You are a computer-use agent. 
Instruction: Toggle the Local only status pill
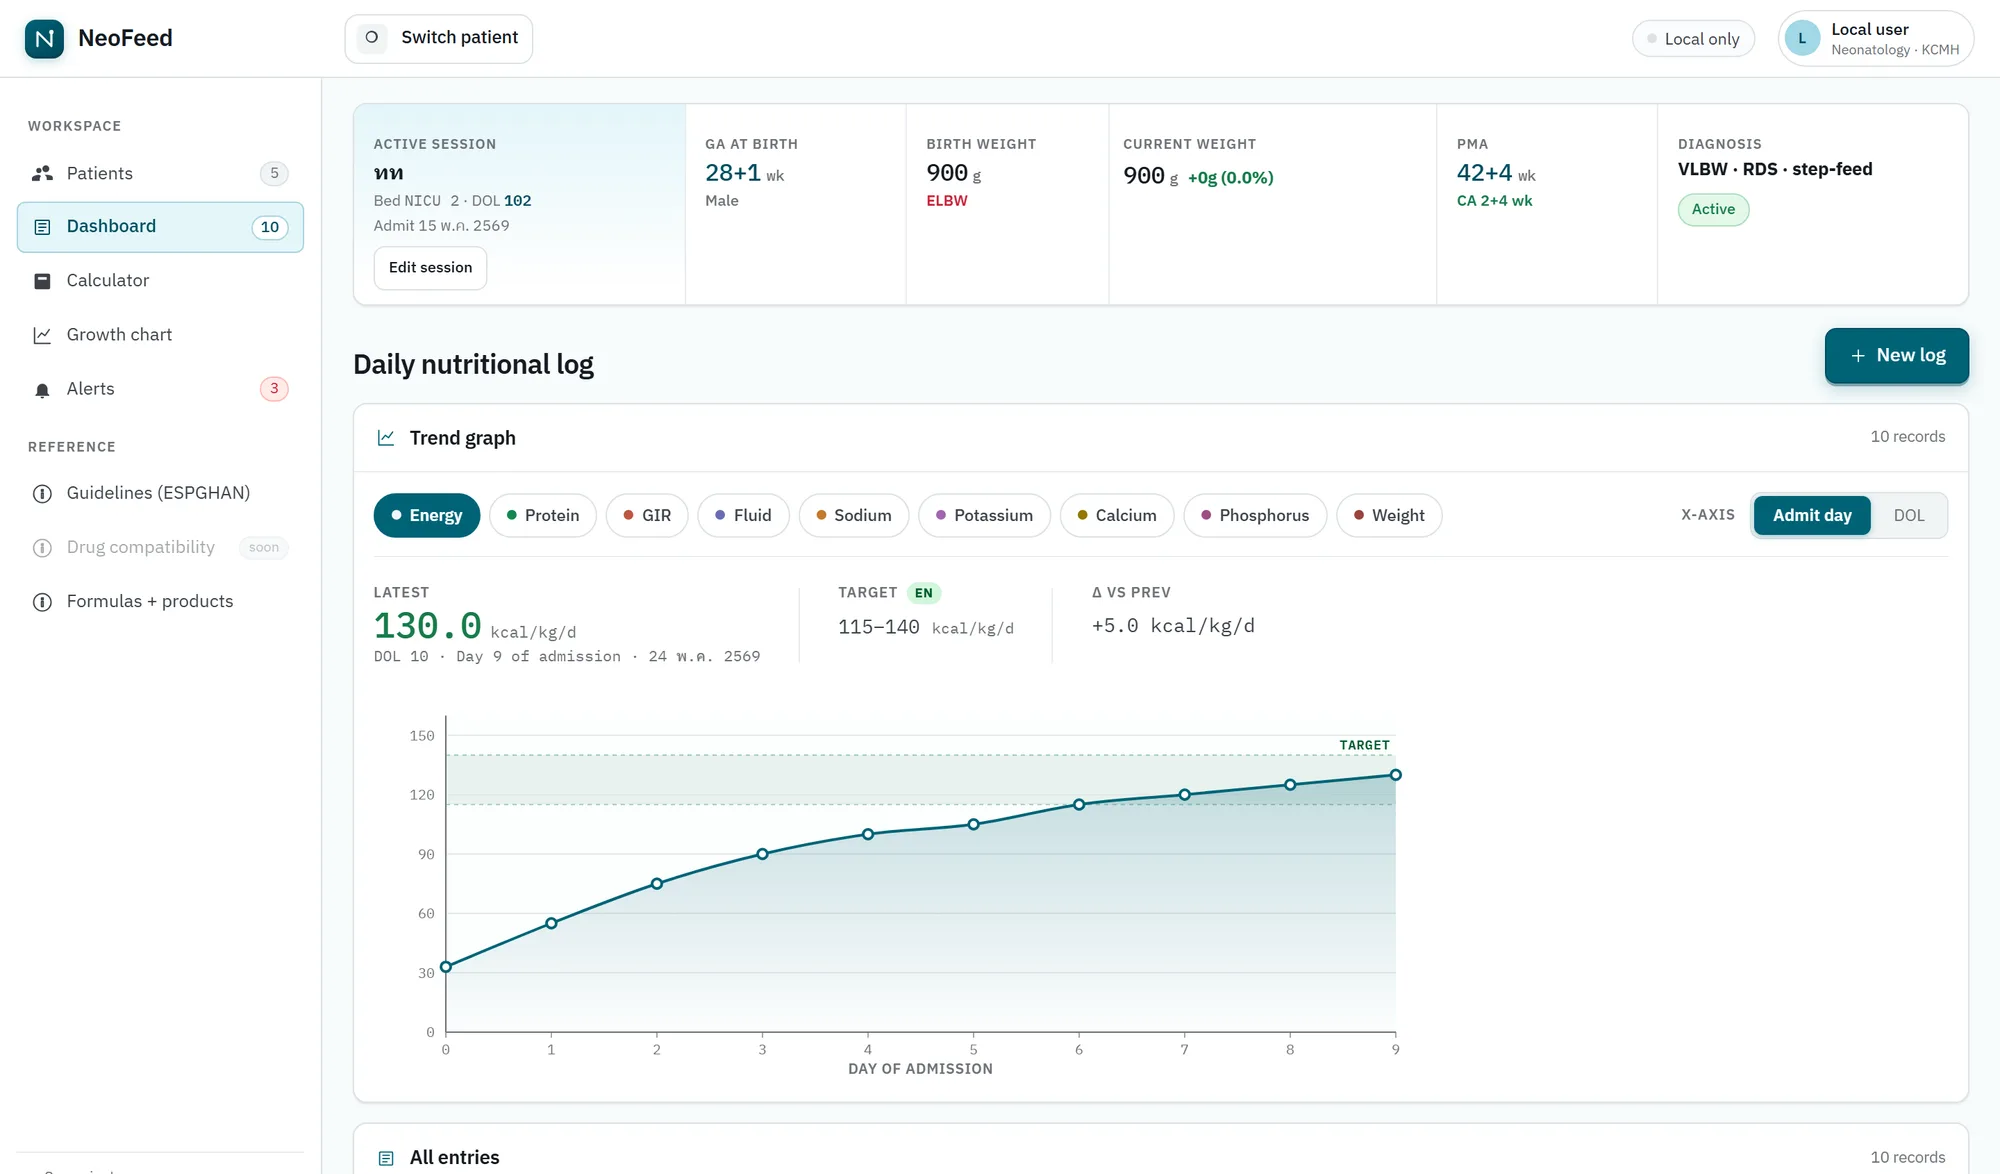[x=1693, y=38]
